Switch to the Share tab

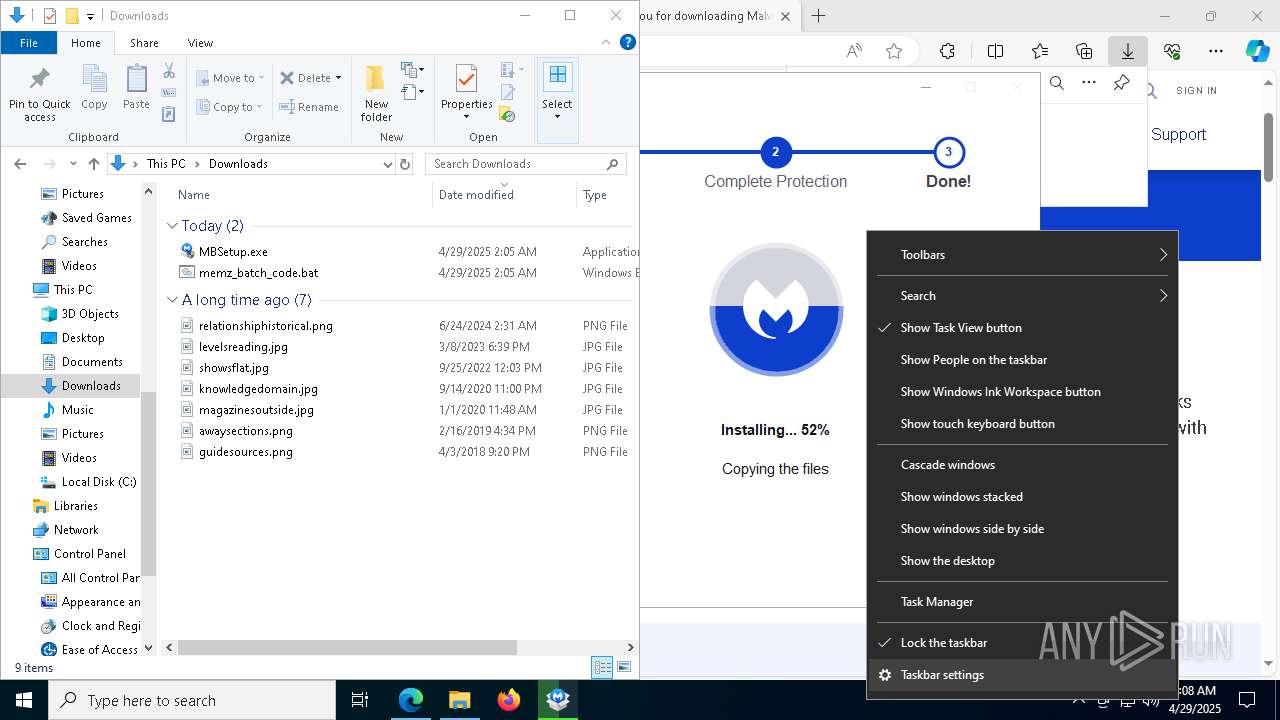[x=144, y=43]
